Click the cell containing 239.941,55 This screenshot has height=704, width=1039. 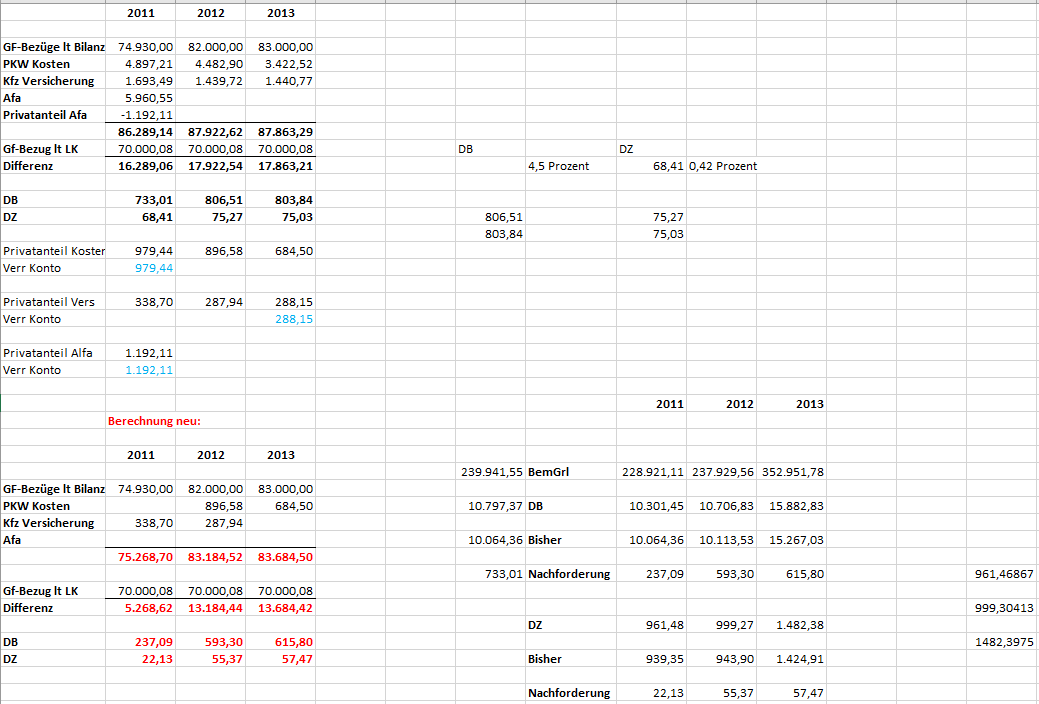(x=492, y=472)
